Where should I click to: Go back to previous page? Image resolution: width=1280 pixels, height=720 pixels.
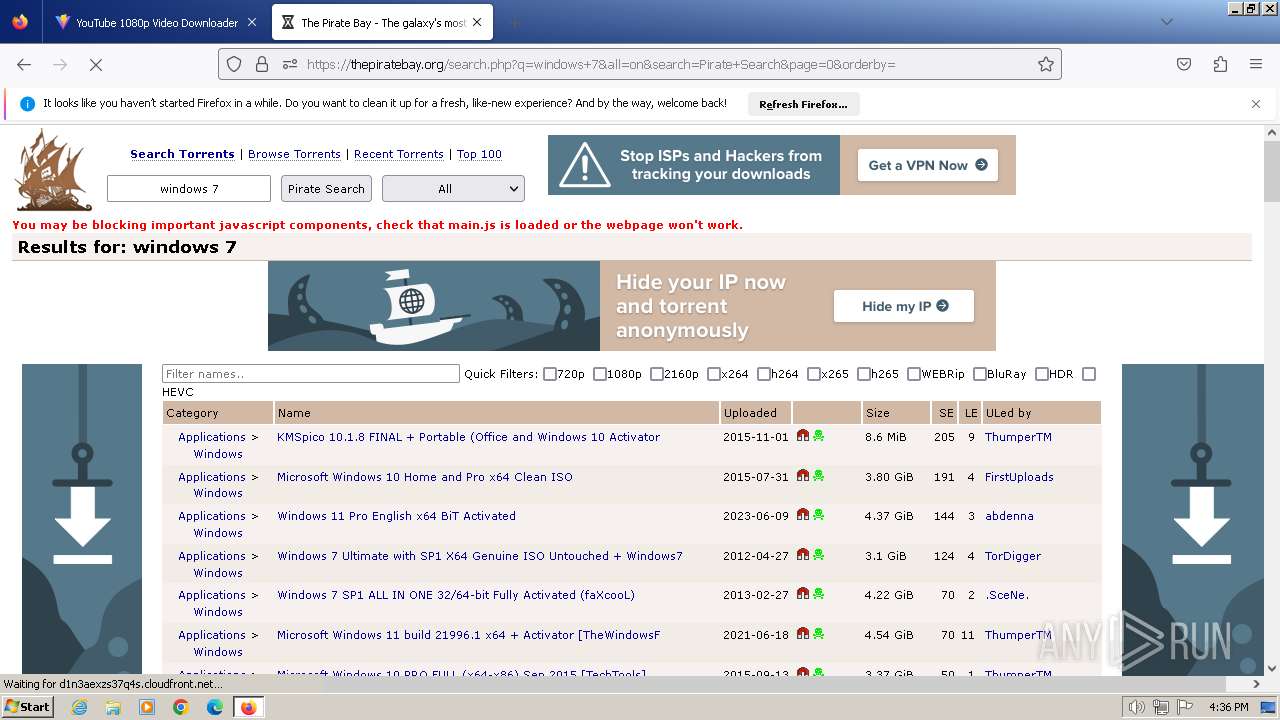click(x=24, y=64)
